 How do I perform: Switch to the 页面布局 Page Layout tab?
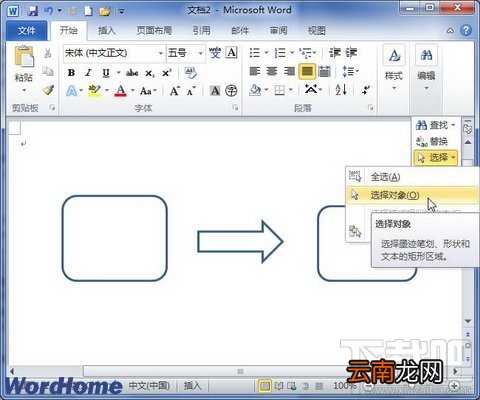click(x=154, y=31)
